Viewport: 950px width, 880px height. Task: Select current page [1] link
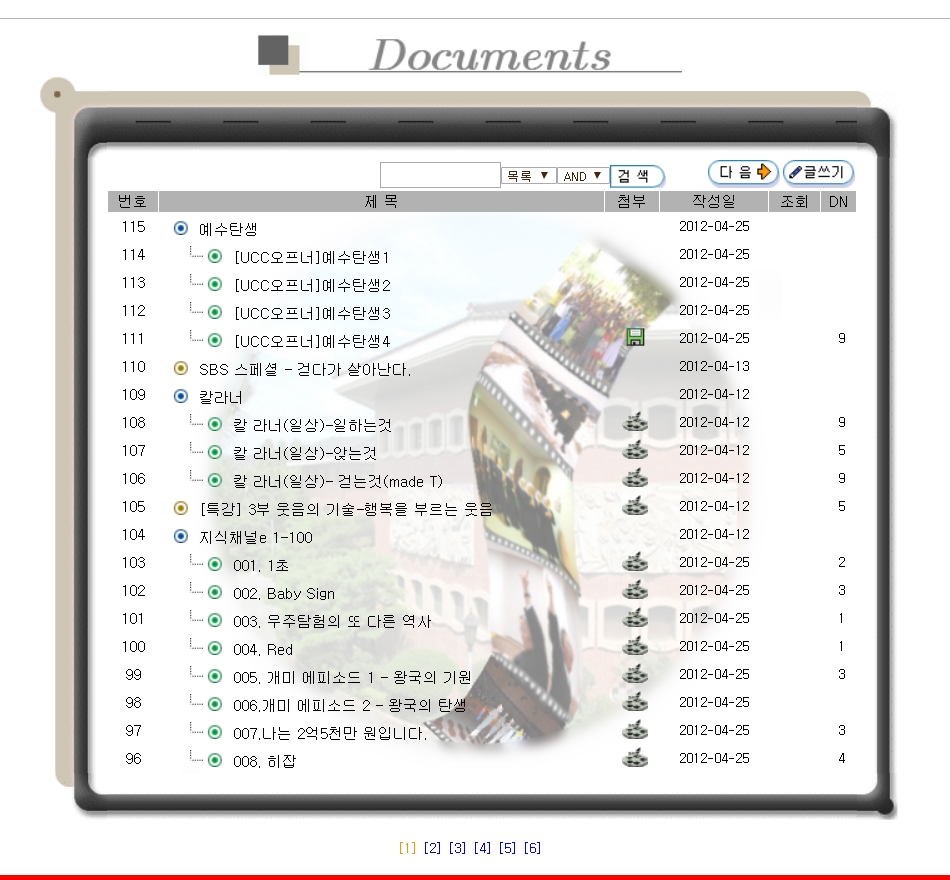coord(407,848)
